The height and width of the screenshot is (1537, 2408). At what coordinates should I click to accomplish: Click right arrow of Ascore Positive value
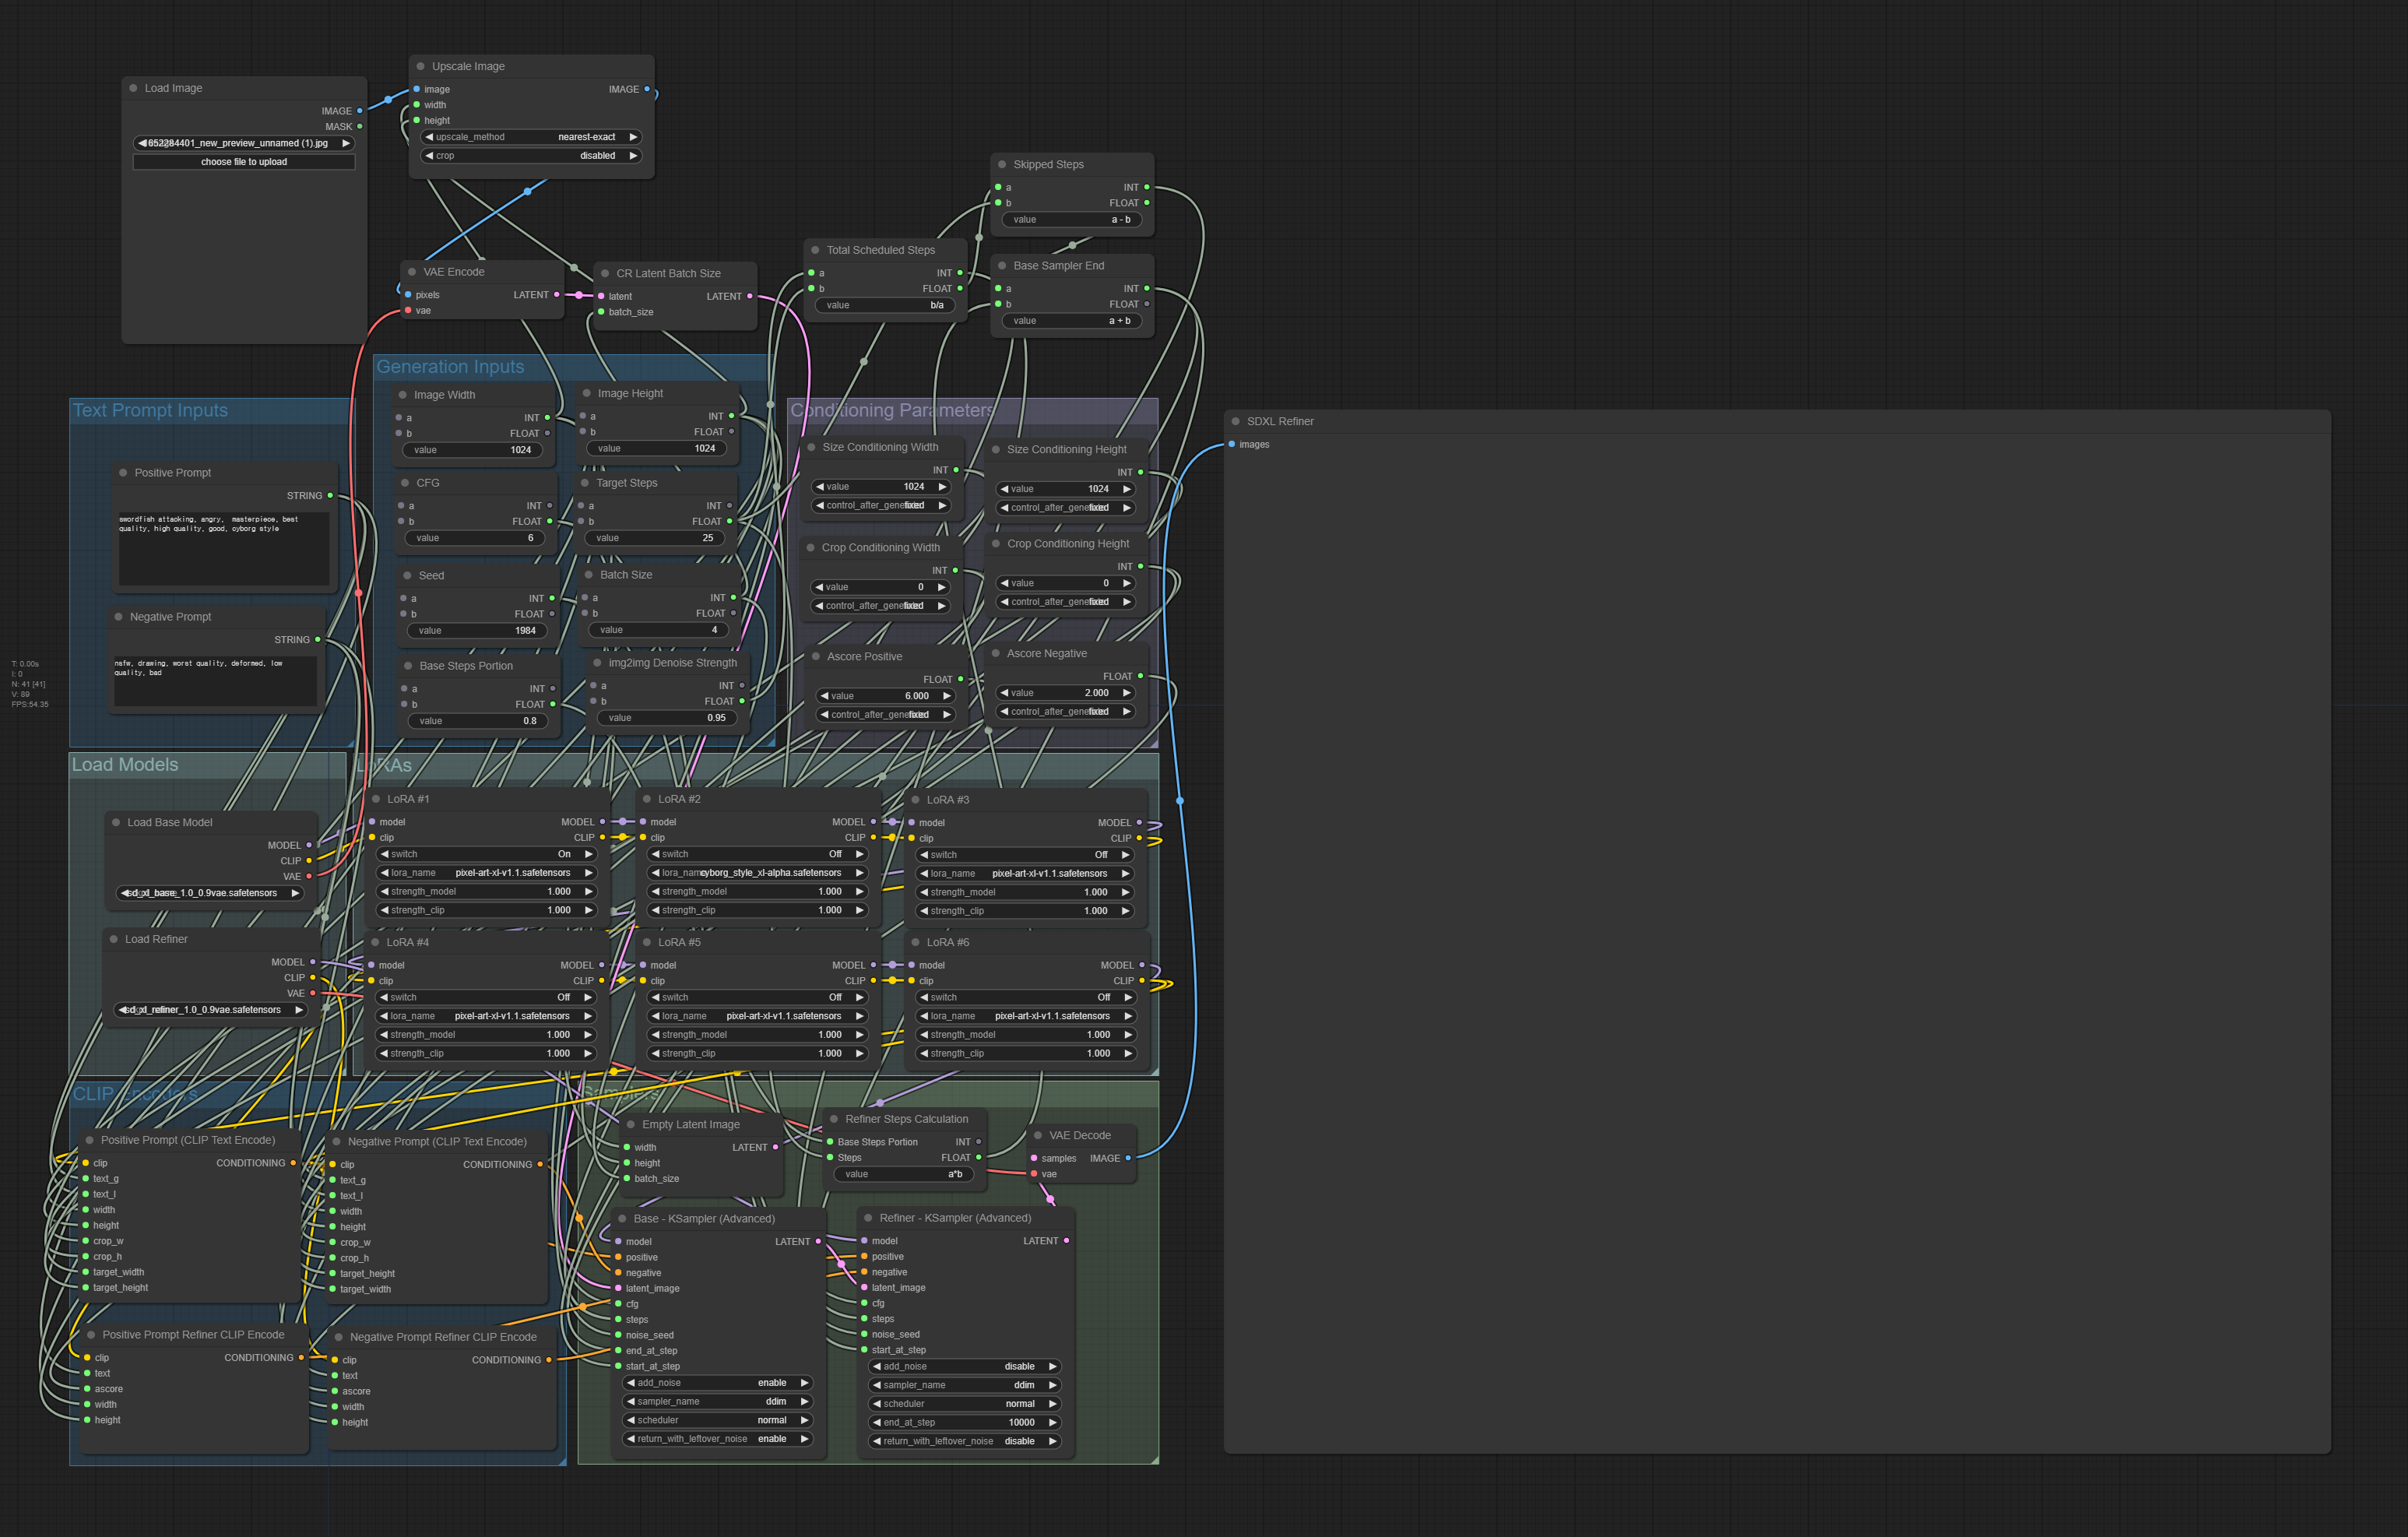tap(946, 696)
